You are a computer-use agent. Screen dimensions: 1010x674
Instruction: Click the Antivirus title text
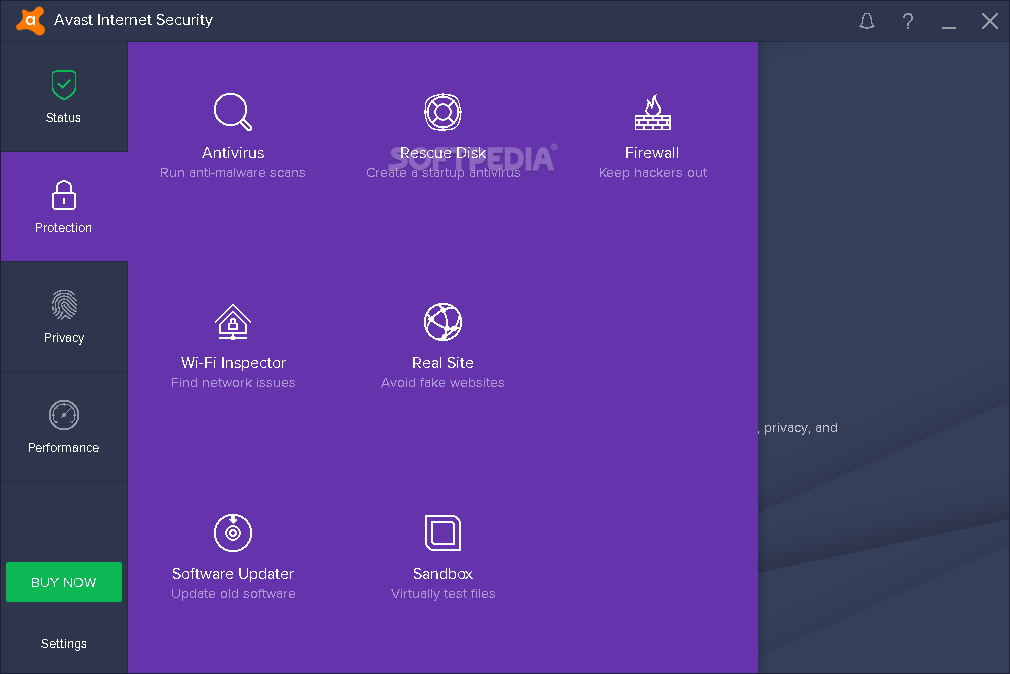click(x=233, y=153)
